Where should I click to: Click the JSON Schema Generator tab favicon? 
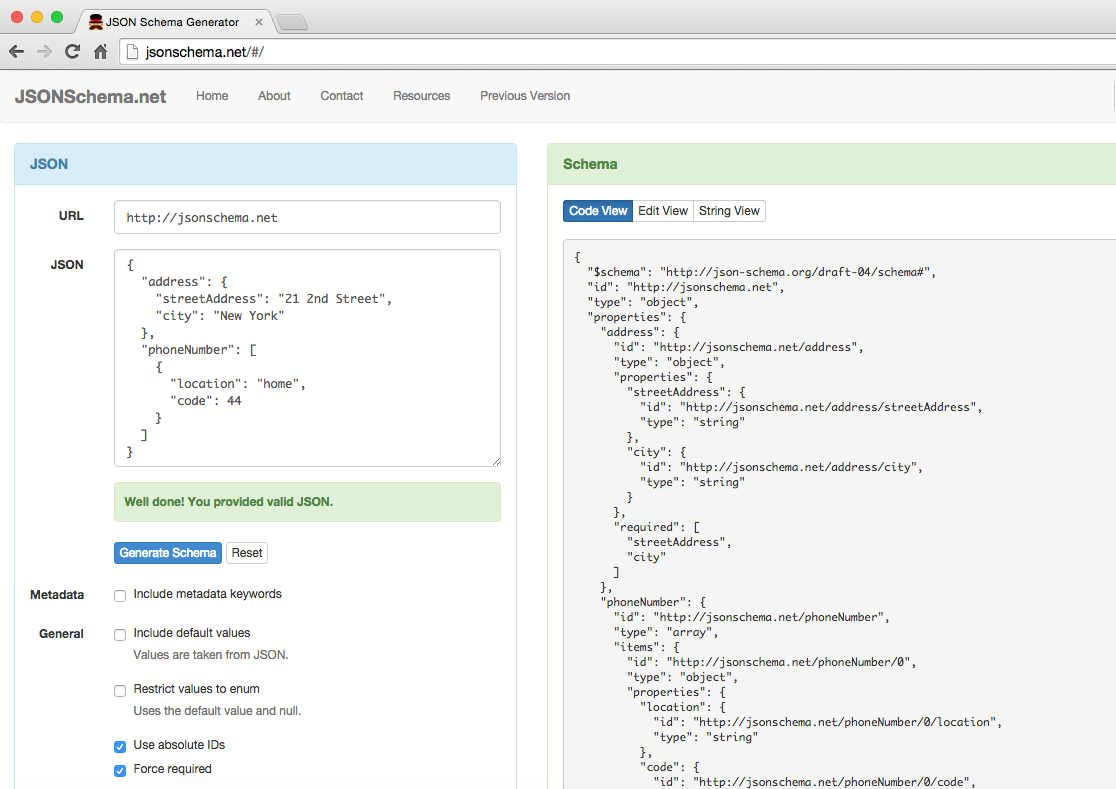[x=96, y=21]
